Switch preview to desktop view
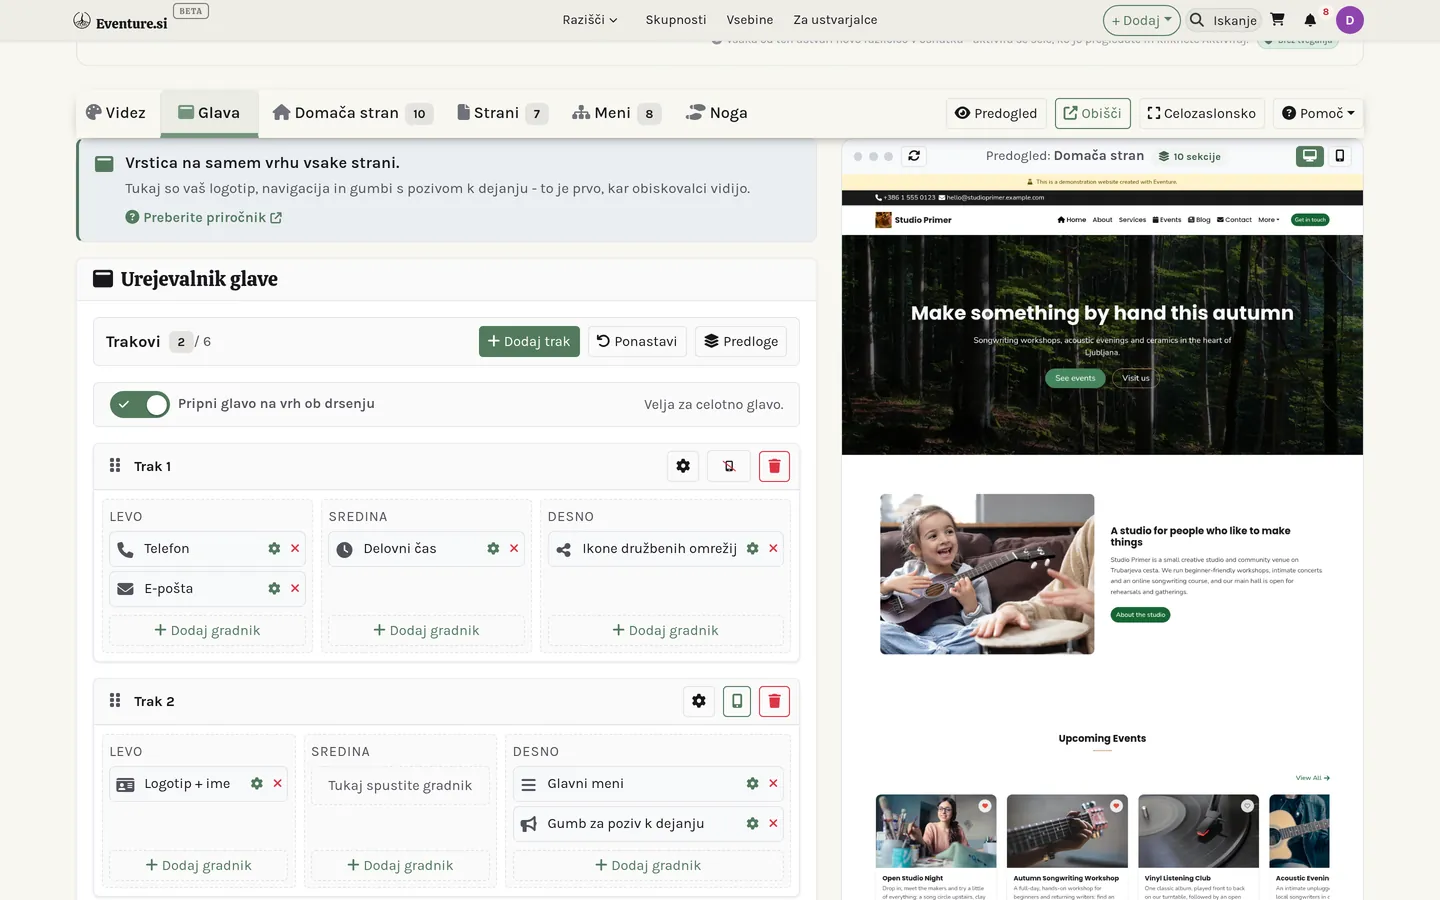Screen dimensions: 1440x900 [1309, 156]
